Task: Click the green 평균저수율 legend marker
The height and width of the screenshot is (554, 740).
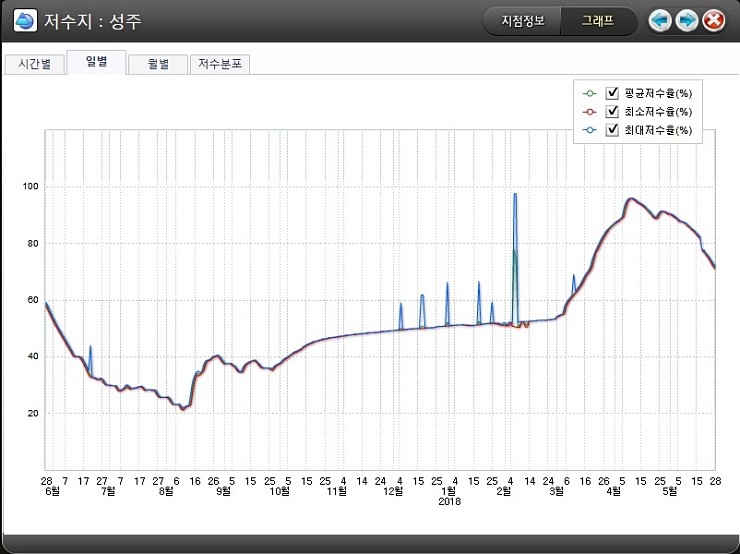Action: (589, 93)
